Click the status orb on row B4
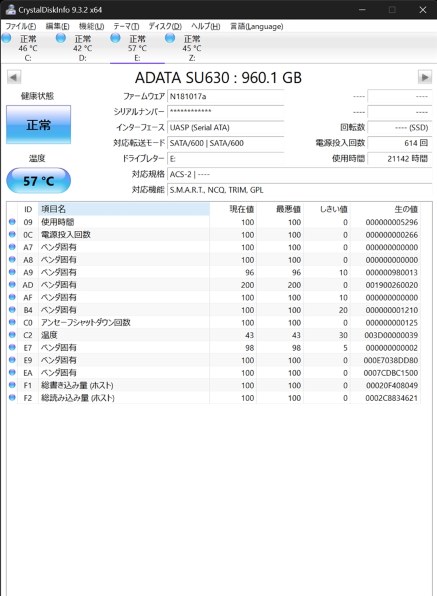The width and height of the screenshot is (437, 596). (x=12, y=309)
